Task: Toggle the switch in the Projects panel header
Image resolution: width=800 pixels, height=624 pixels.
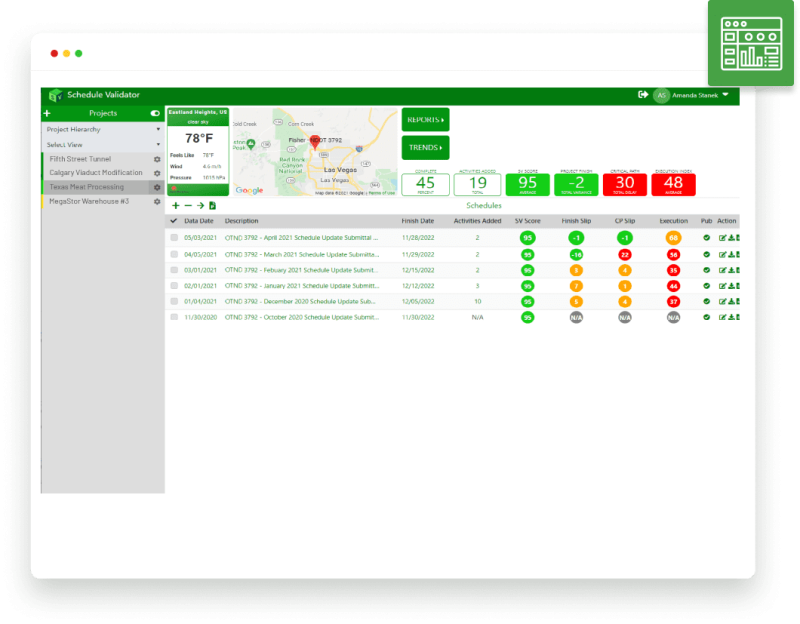Action: click(153, 113)
